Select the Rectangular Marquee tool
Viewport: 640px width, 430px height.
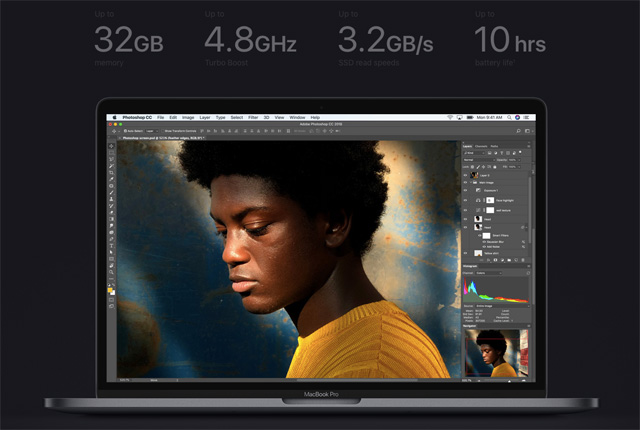pyautogui.click(x=111, y=153)
